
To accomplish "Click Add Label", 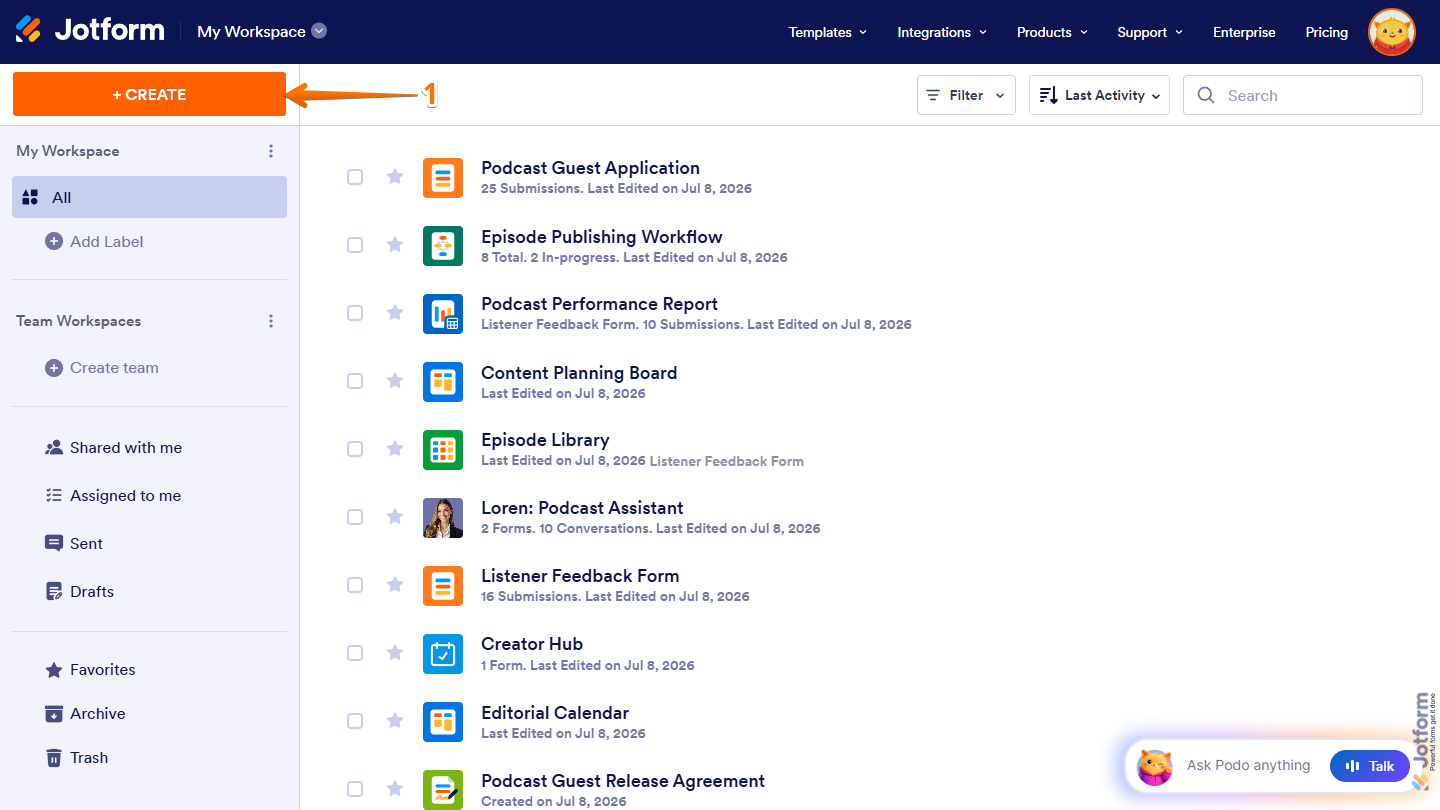I will tap(95, 241).
